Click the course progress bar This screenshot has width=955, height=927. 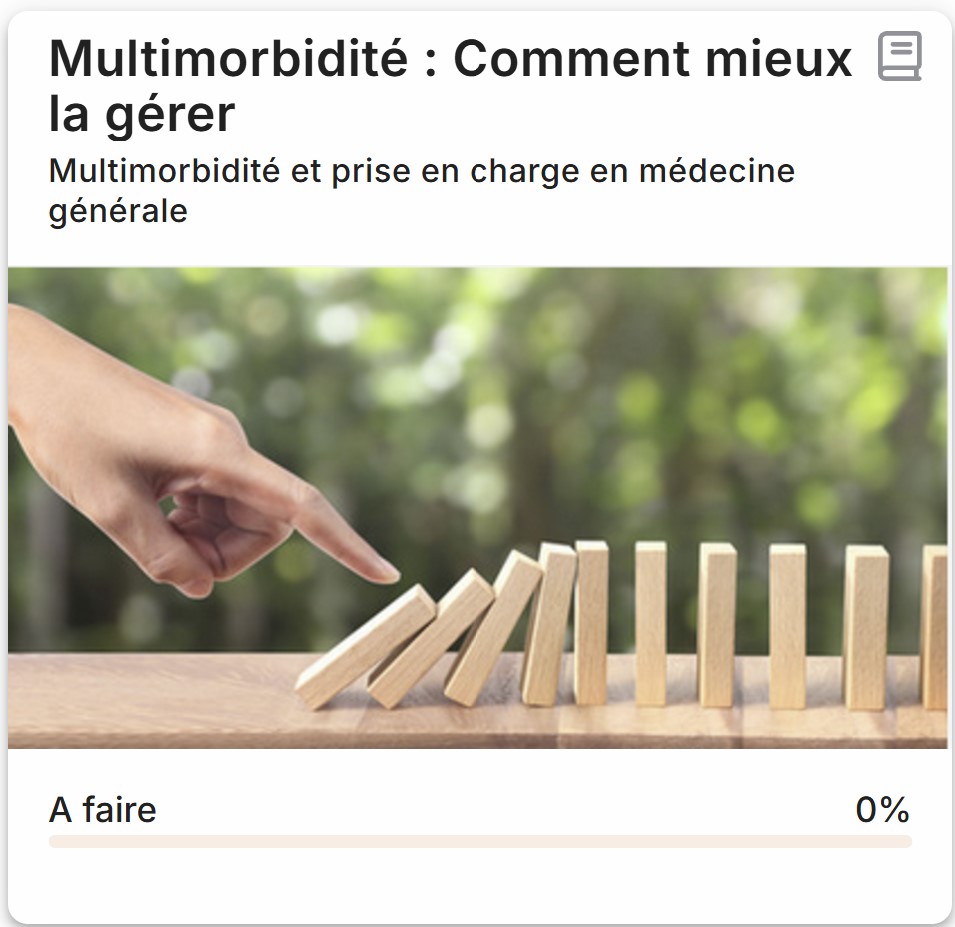click(480, 842)
